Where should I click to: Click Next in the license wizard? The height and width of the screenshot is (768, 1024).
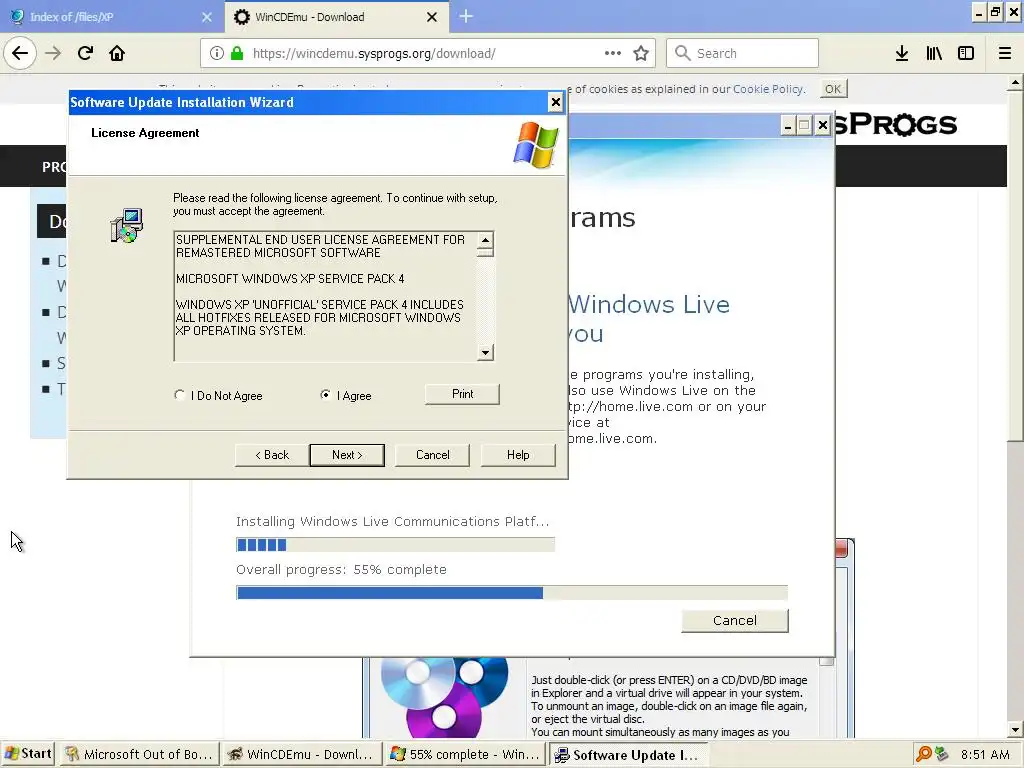[x=347, y=455]
